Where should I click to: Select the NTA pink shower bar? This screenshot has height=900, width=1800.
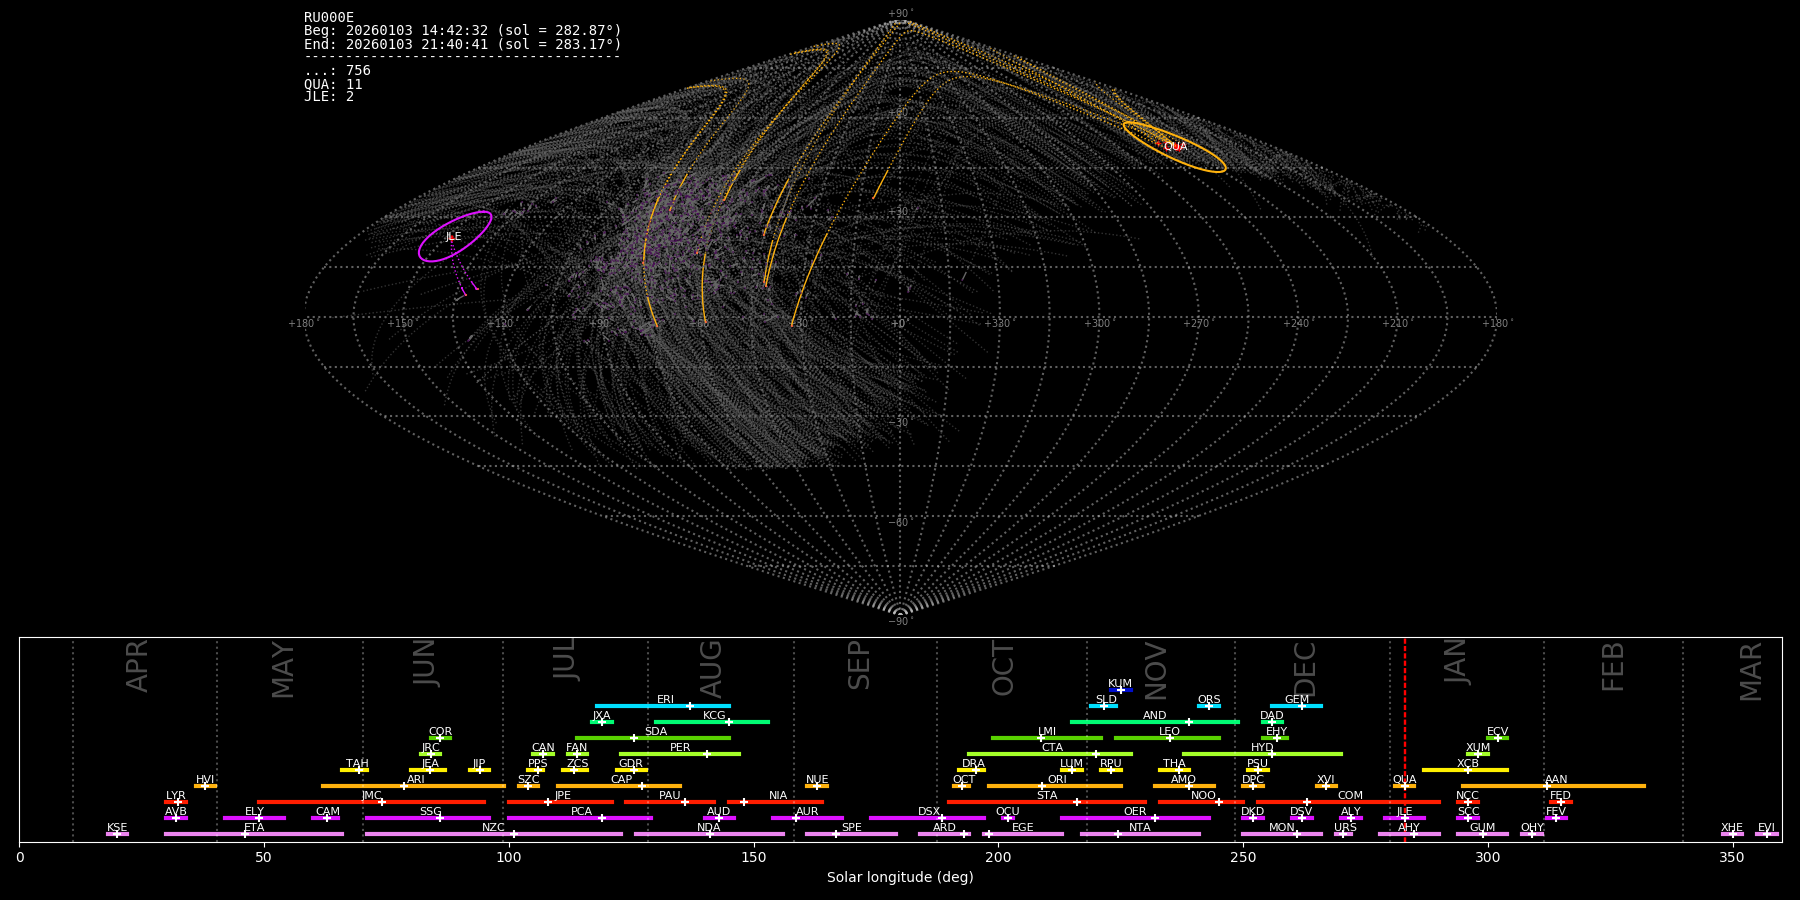(x=1140, y=834)
